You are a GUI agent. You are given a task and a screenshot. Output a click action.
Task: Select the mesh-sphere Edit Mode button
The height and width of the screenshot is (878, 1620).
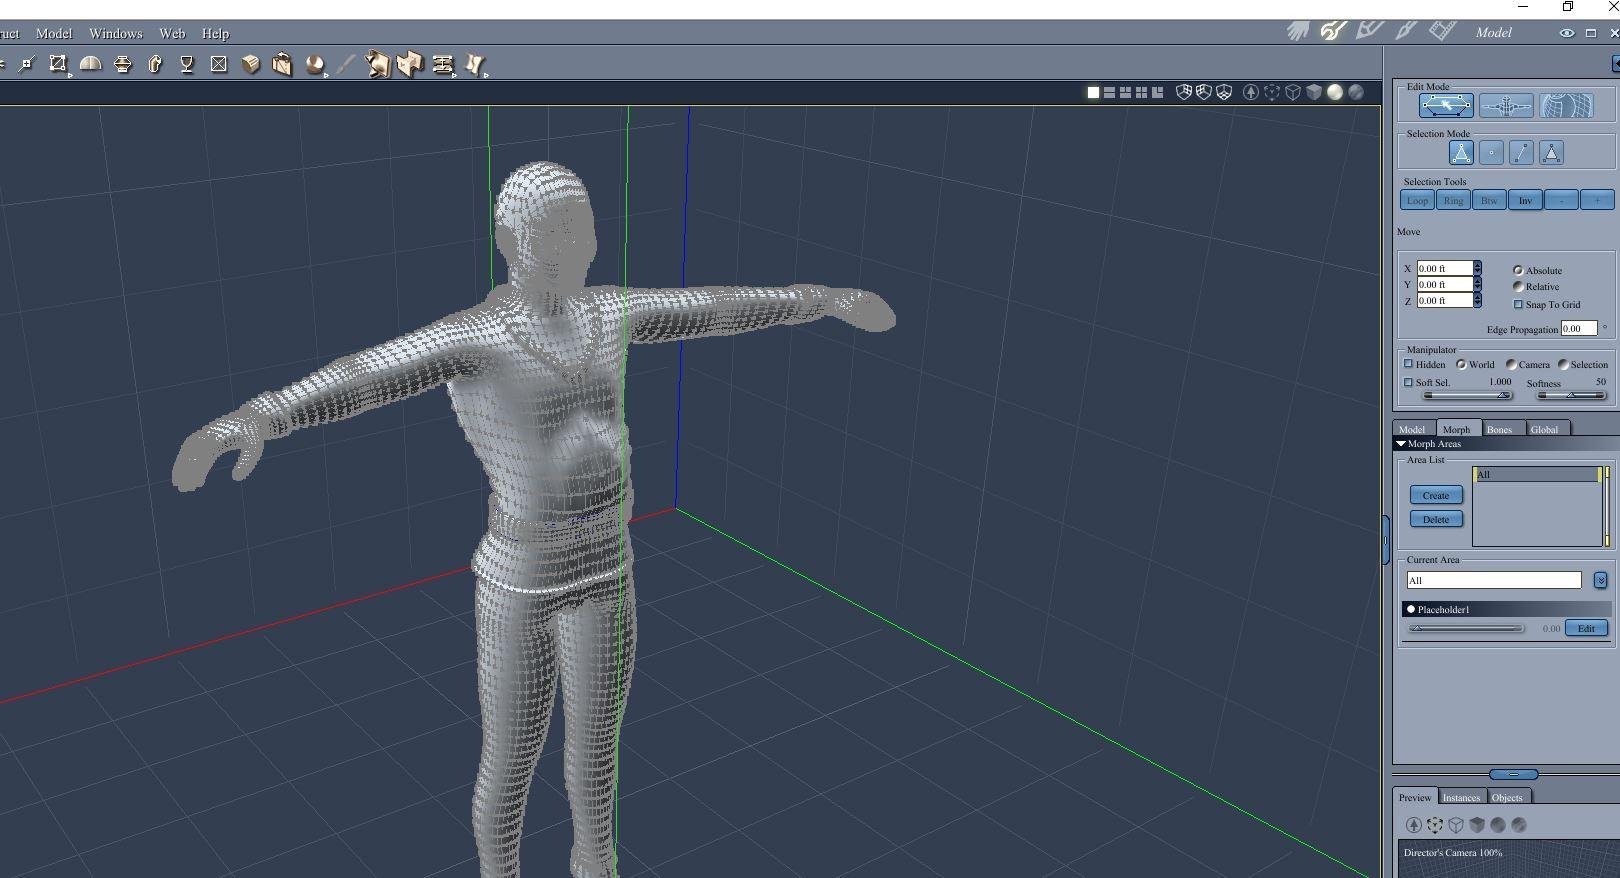pos(1566,105)
